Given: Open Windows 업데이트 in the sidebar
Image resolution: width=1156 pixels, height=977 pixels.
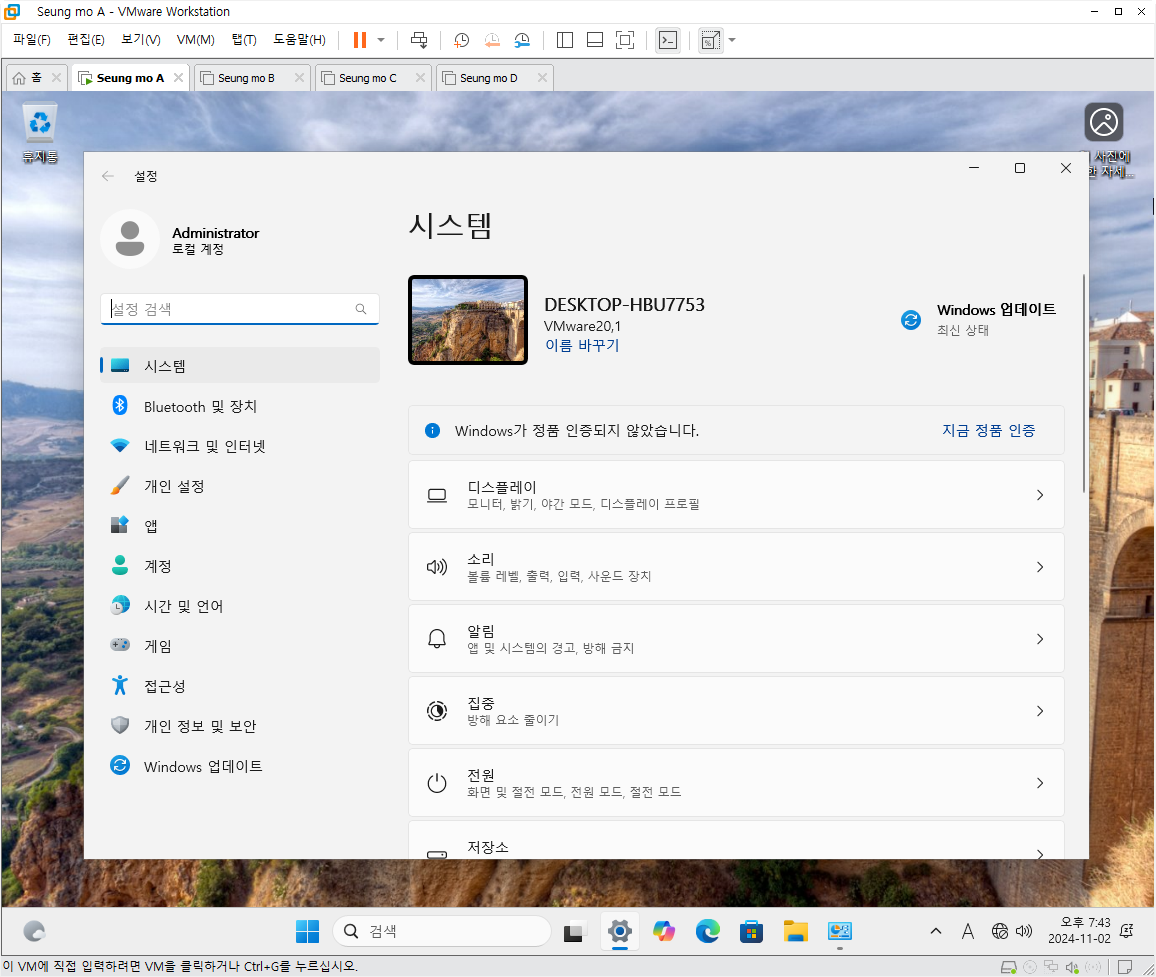Looking at the screenshot, I should pyautogui.click(x=240, y=766).
